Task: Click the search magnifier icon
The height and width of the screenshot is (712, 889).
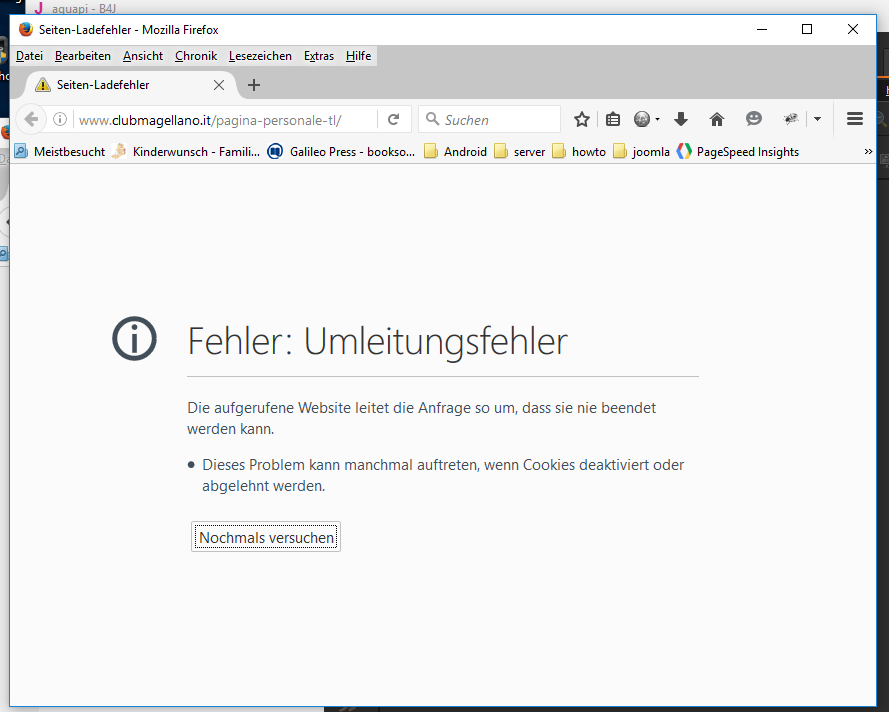Action: tap(432, 119)
